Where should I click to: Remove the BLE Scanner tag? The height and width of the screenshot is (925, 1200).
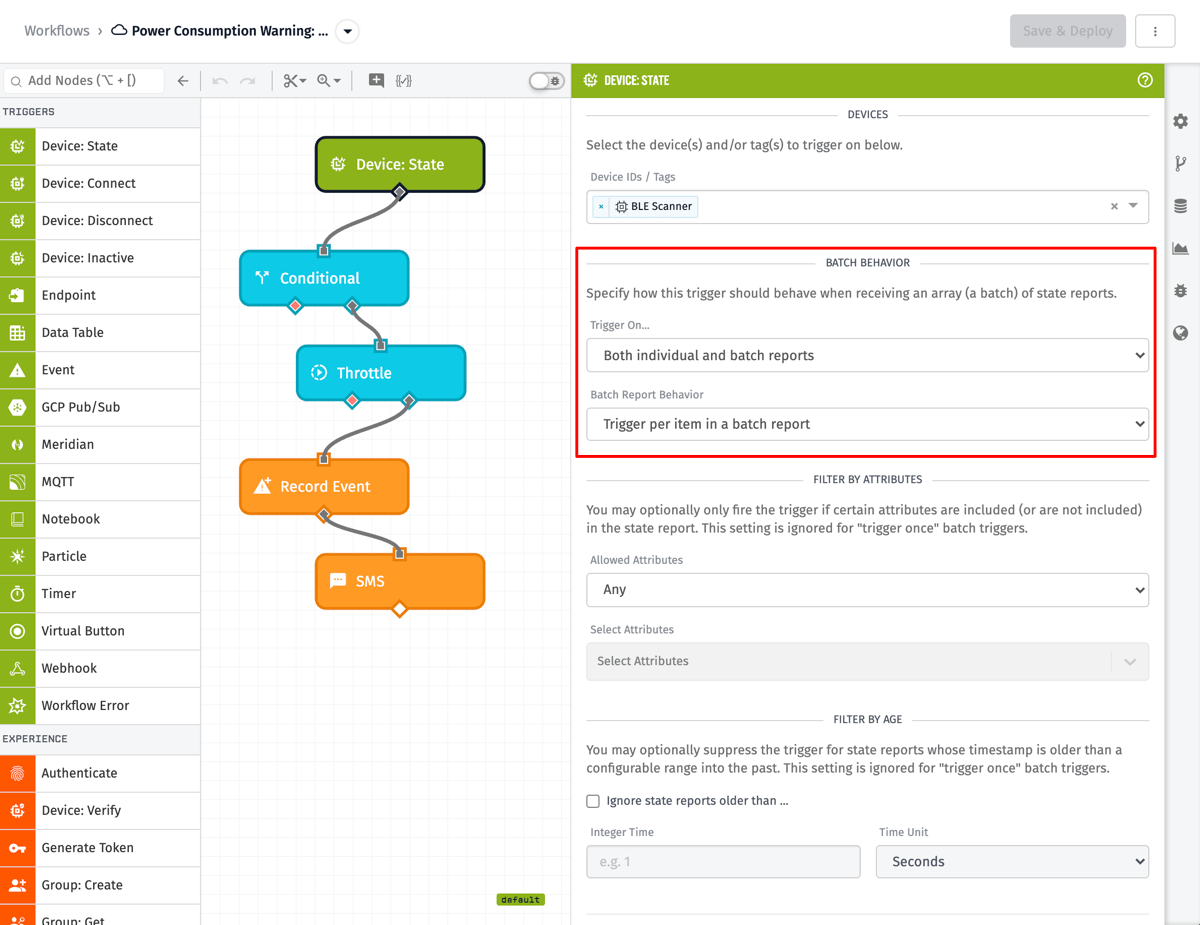601,207
